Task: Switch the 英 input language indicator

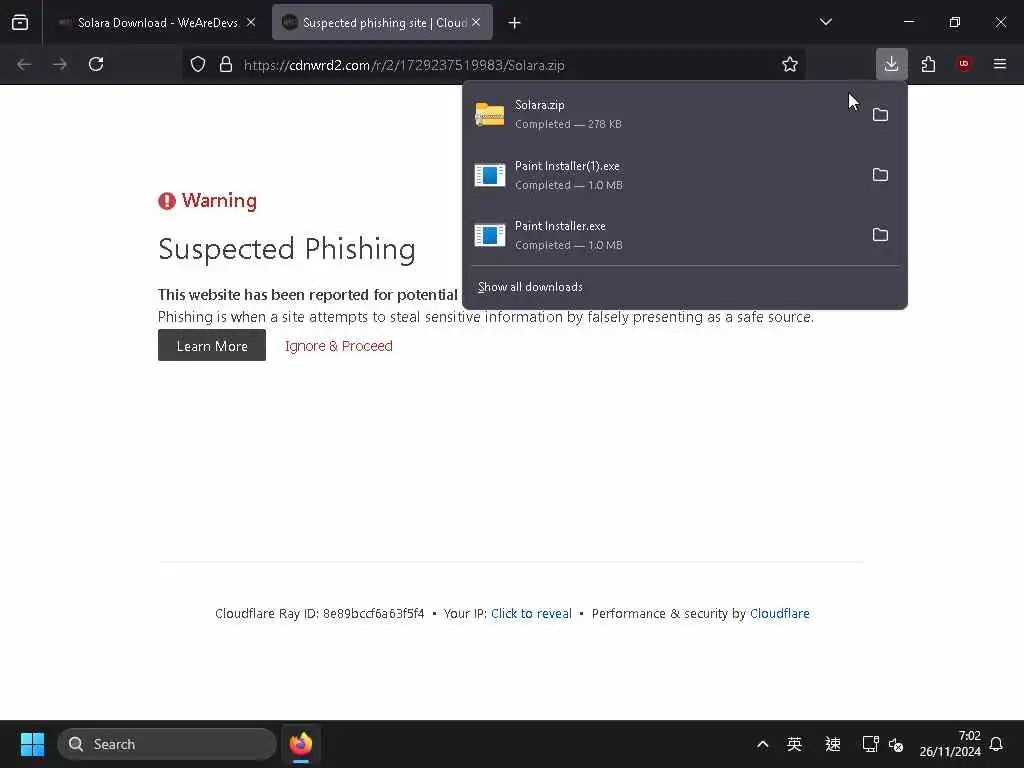Action: click(794, 744)
